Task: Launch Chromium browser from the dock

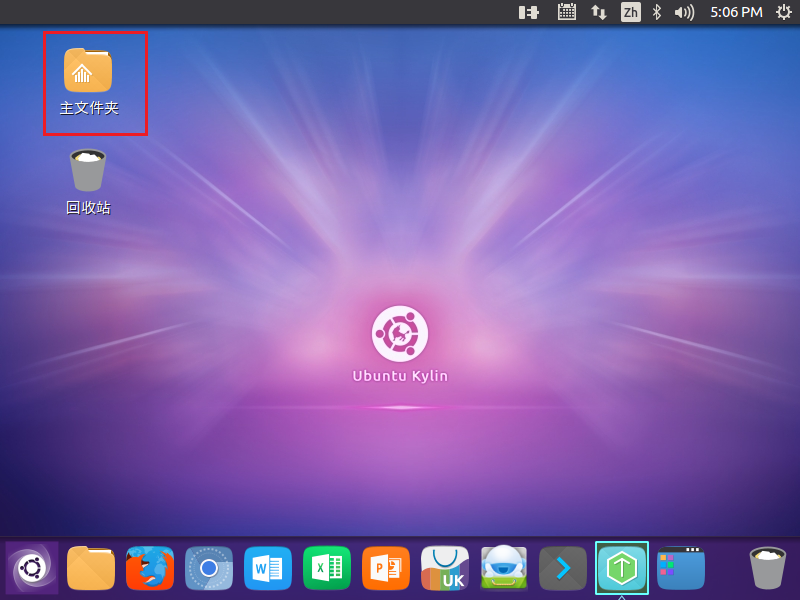Action: [209, 568]
